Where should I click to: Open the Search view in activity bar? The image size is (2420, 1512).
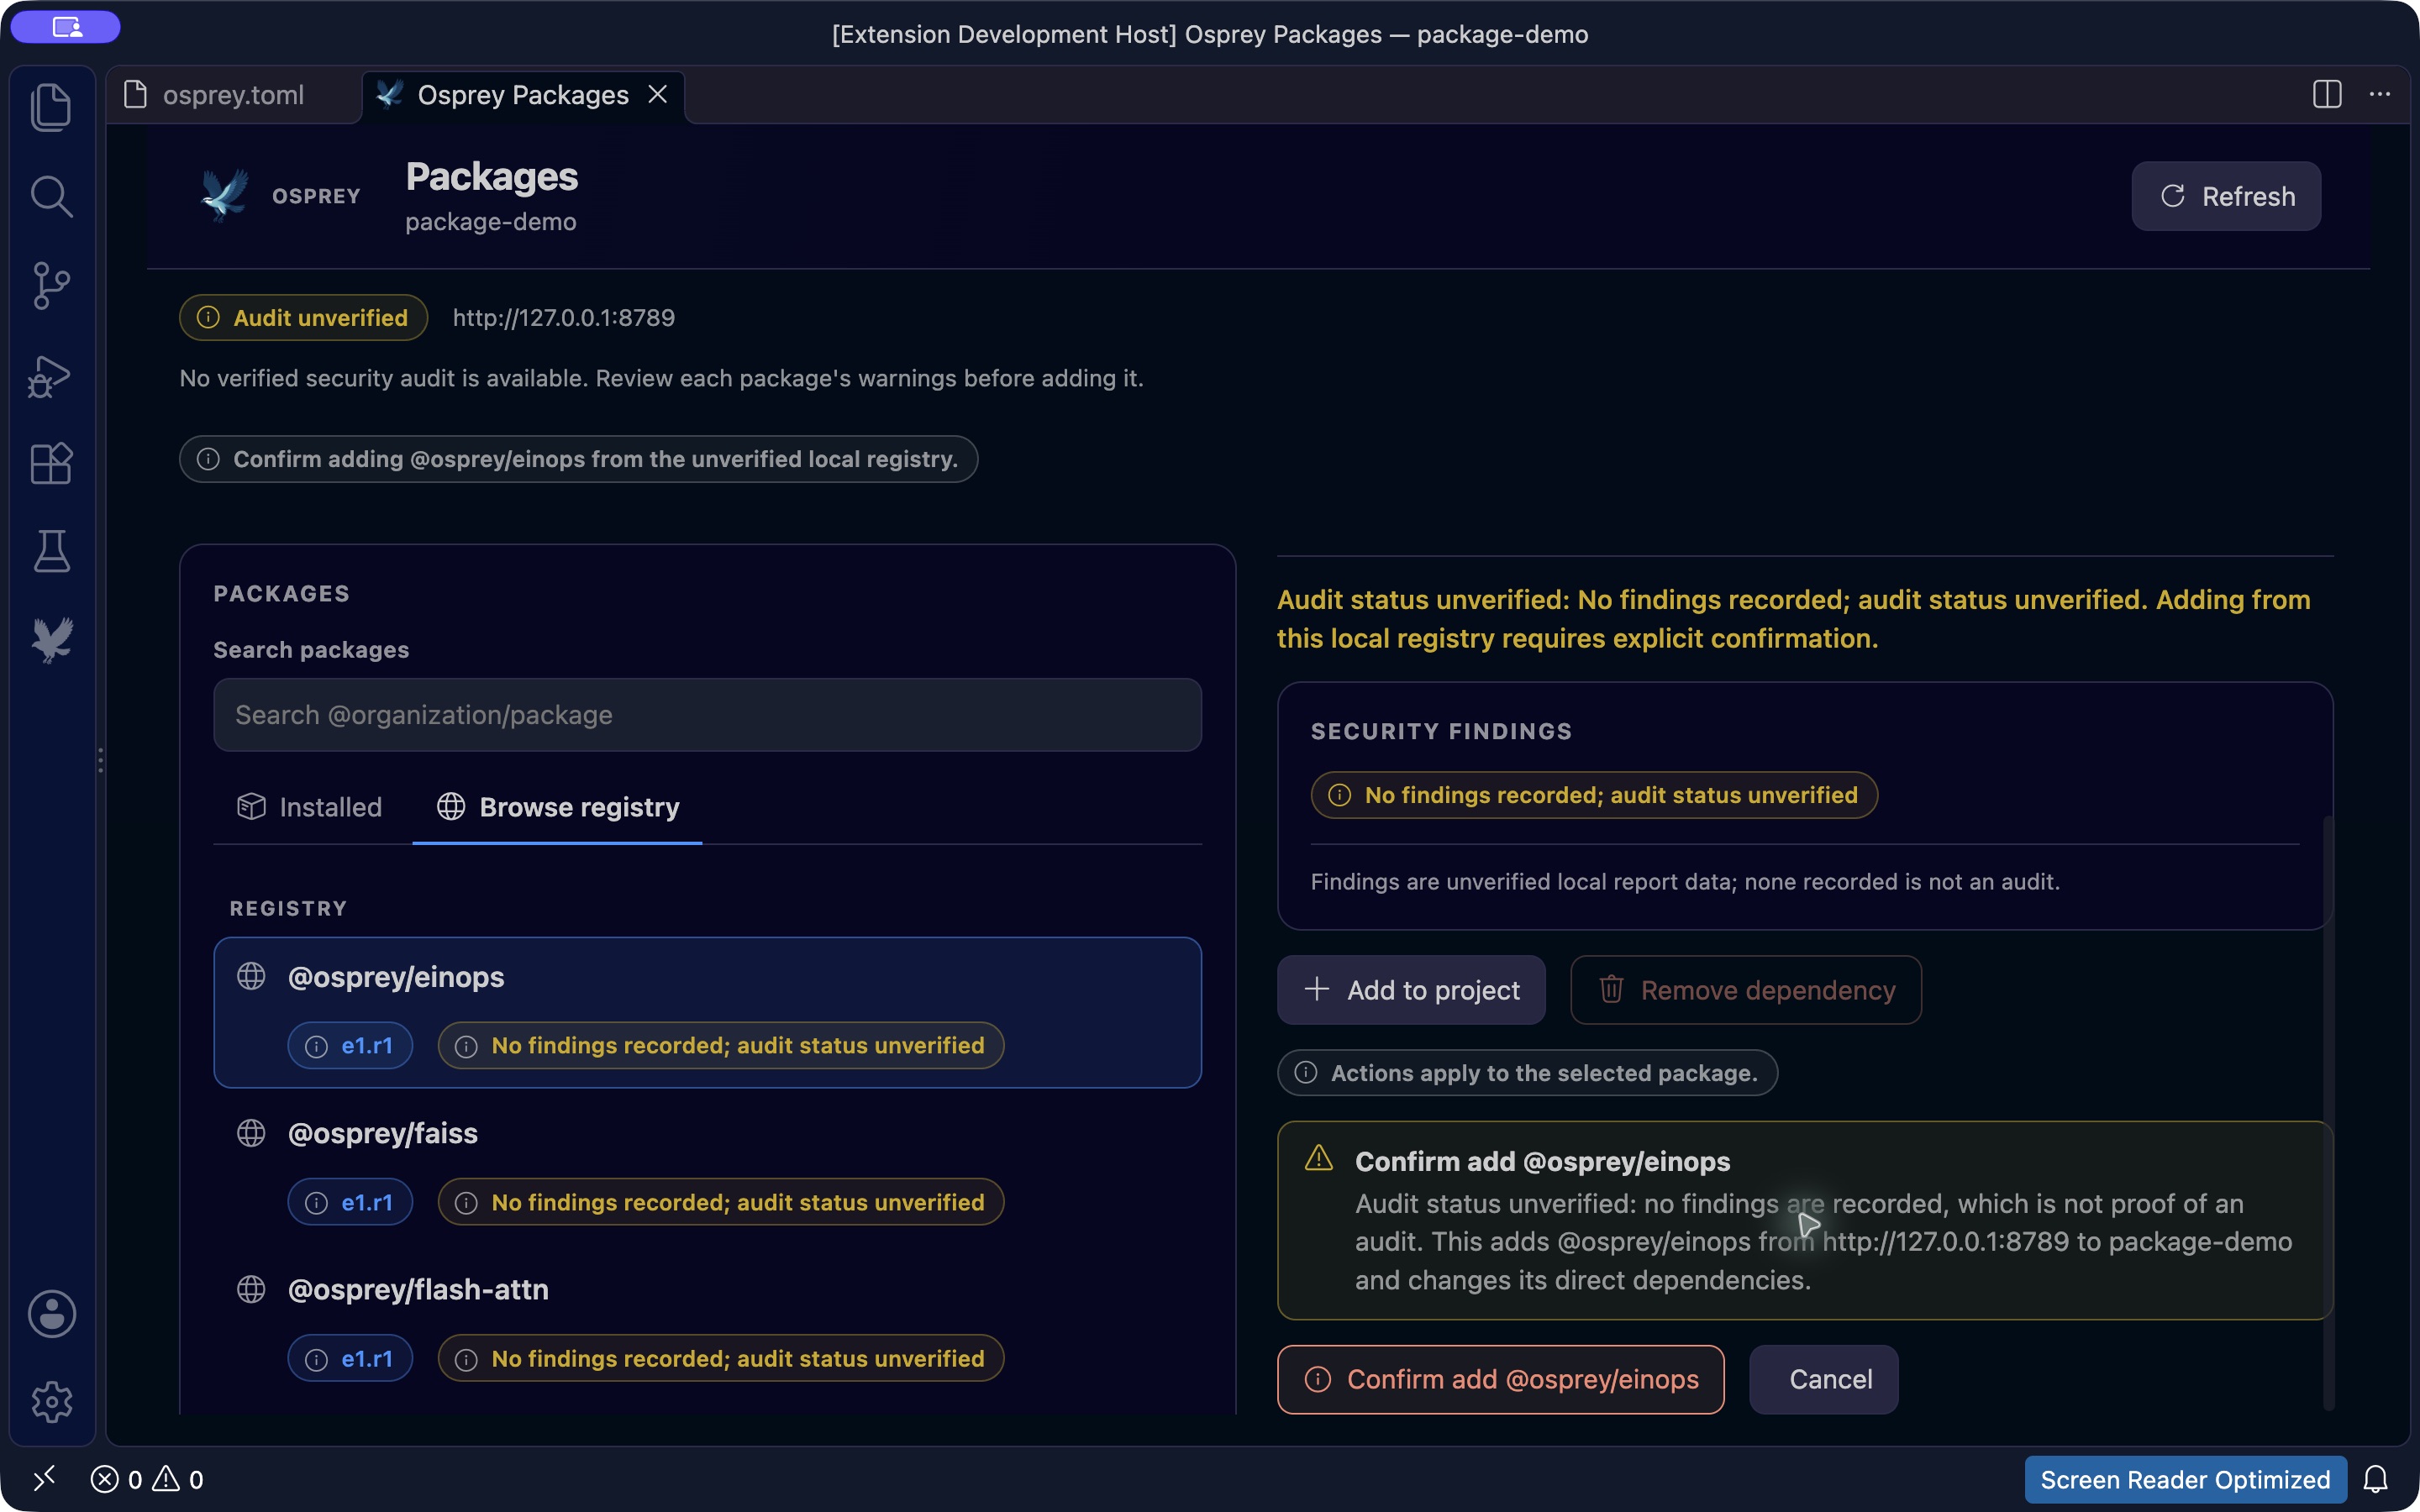51,196
